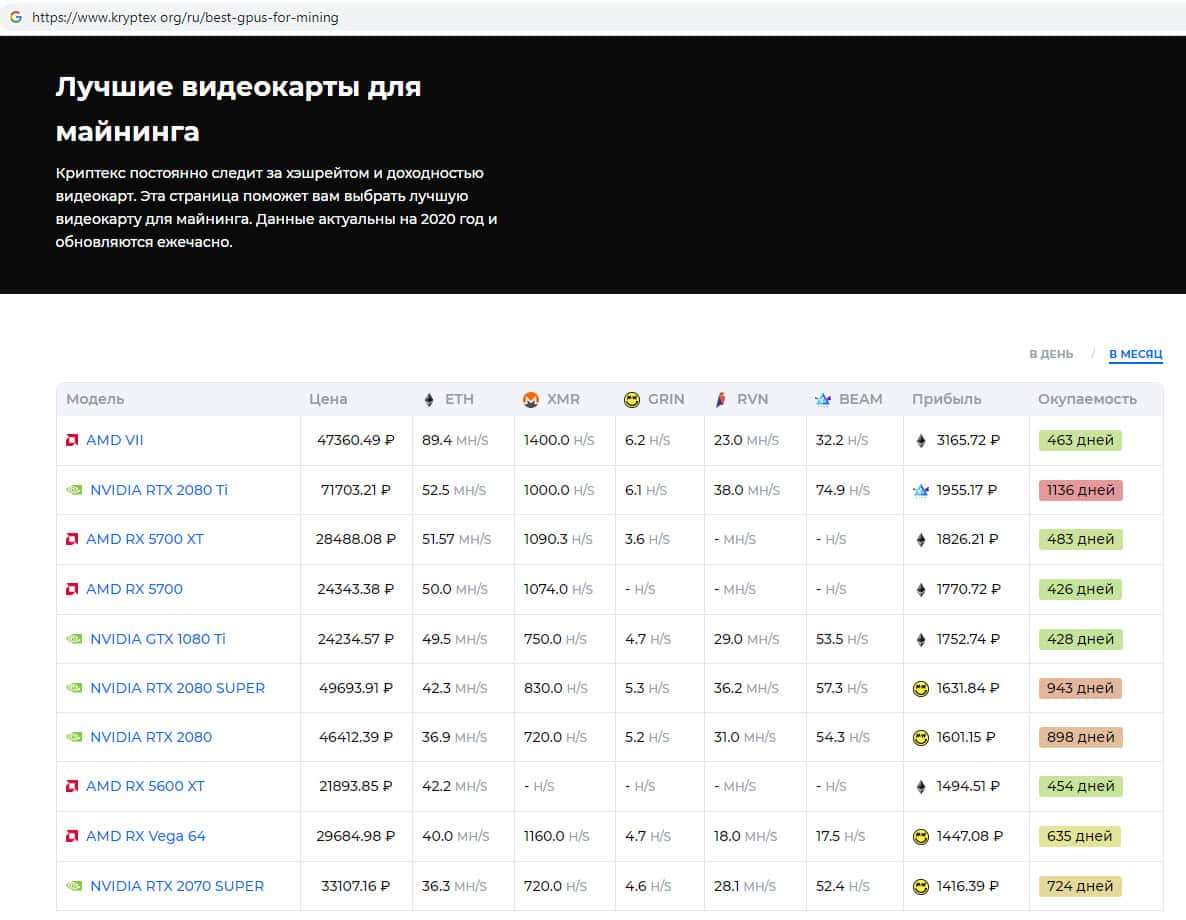Image resolution: width=1186 pixels, height=920 pixels.
Task: Click the Ethereum icon in ETH column header
Action: tap(430, 400)
